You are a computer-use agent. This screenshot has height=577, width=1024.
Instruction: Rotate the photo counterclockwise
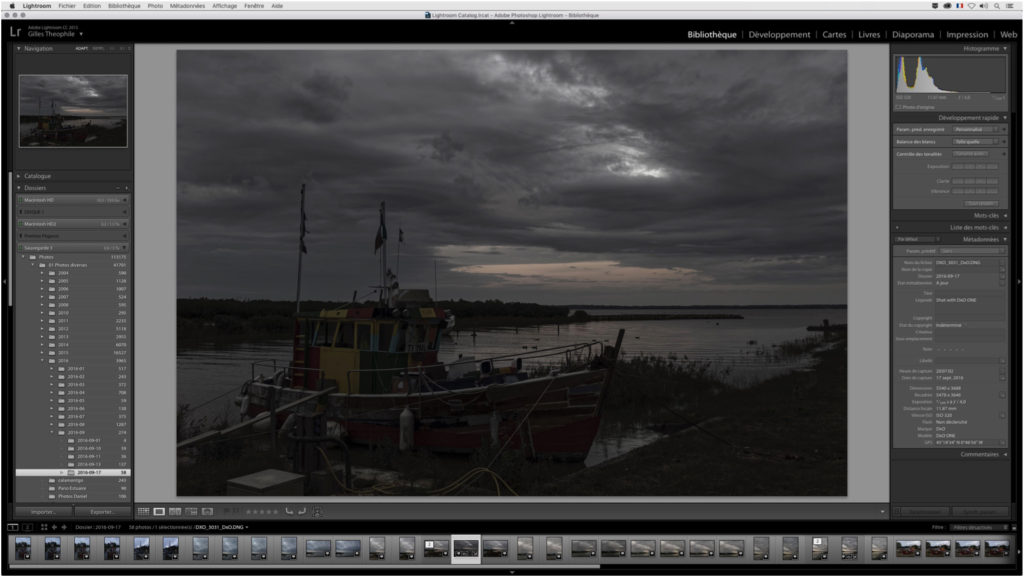click(287, 511)
